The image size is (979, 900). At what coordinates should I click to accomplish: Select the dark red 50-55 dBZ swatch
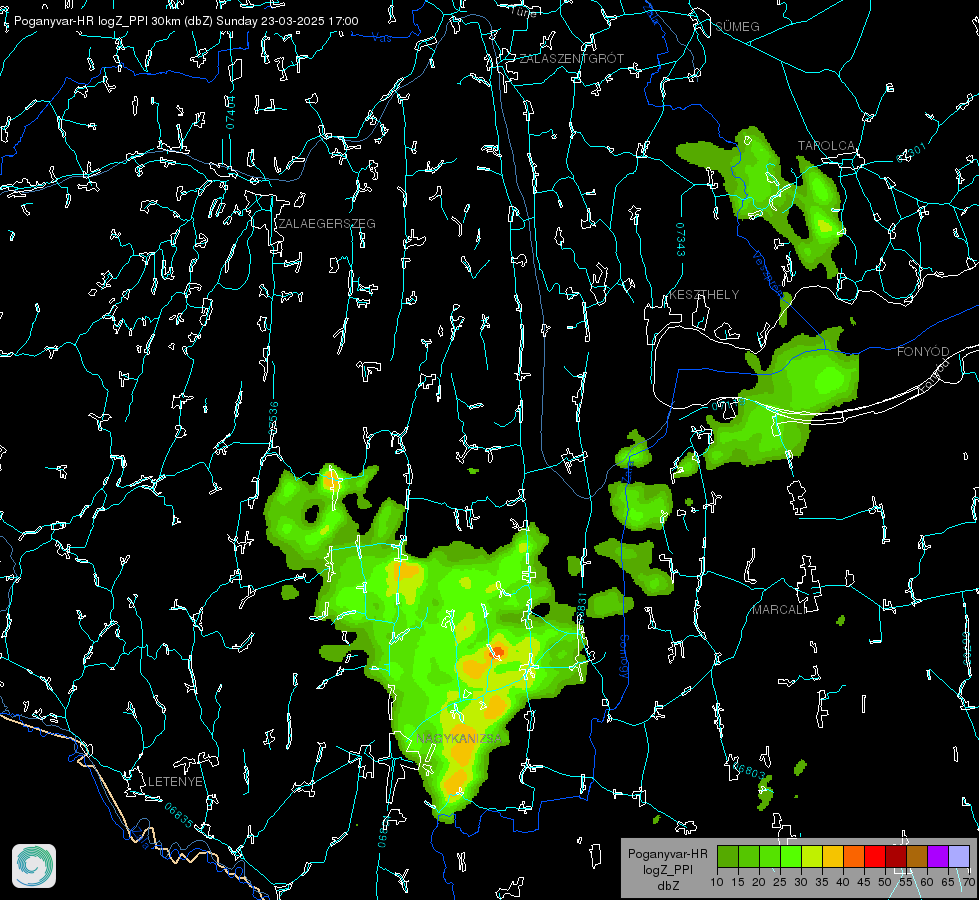[896, 856]
